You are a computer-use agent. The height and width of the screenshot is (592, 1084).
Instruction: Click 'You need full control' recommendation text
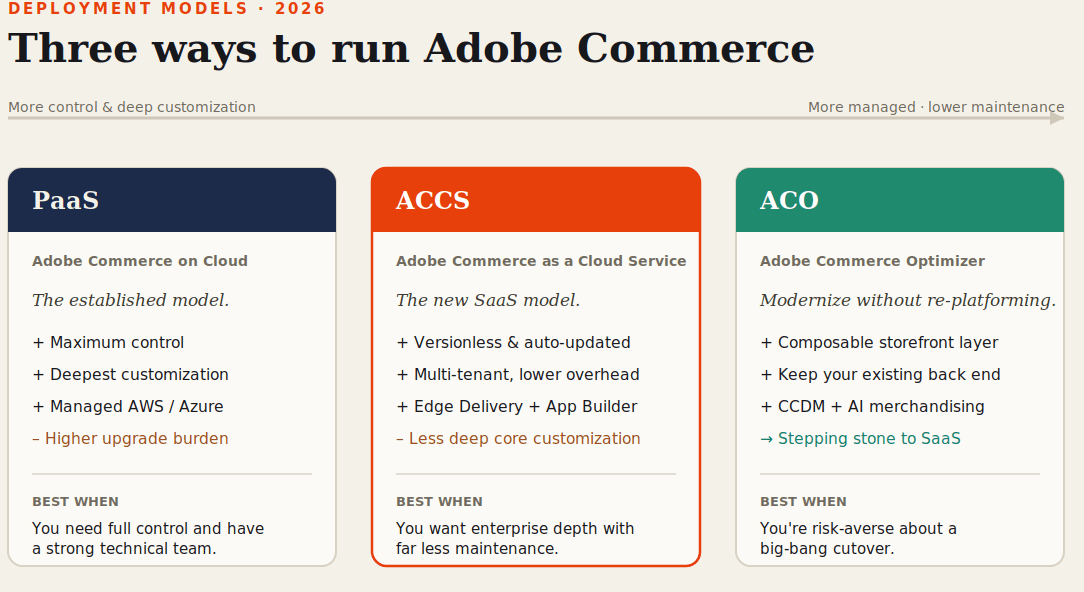(x=148, y=538)
